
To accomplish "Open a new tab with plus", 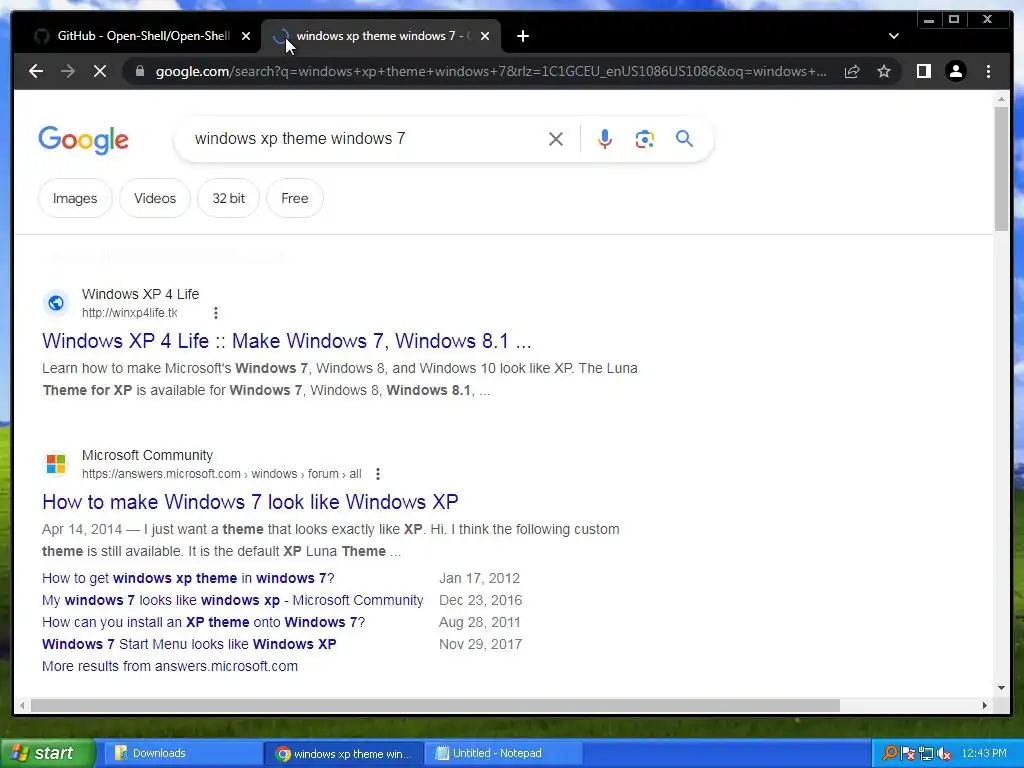I will pos(522,36).
